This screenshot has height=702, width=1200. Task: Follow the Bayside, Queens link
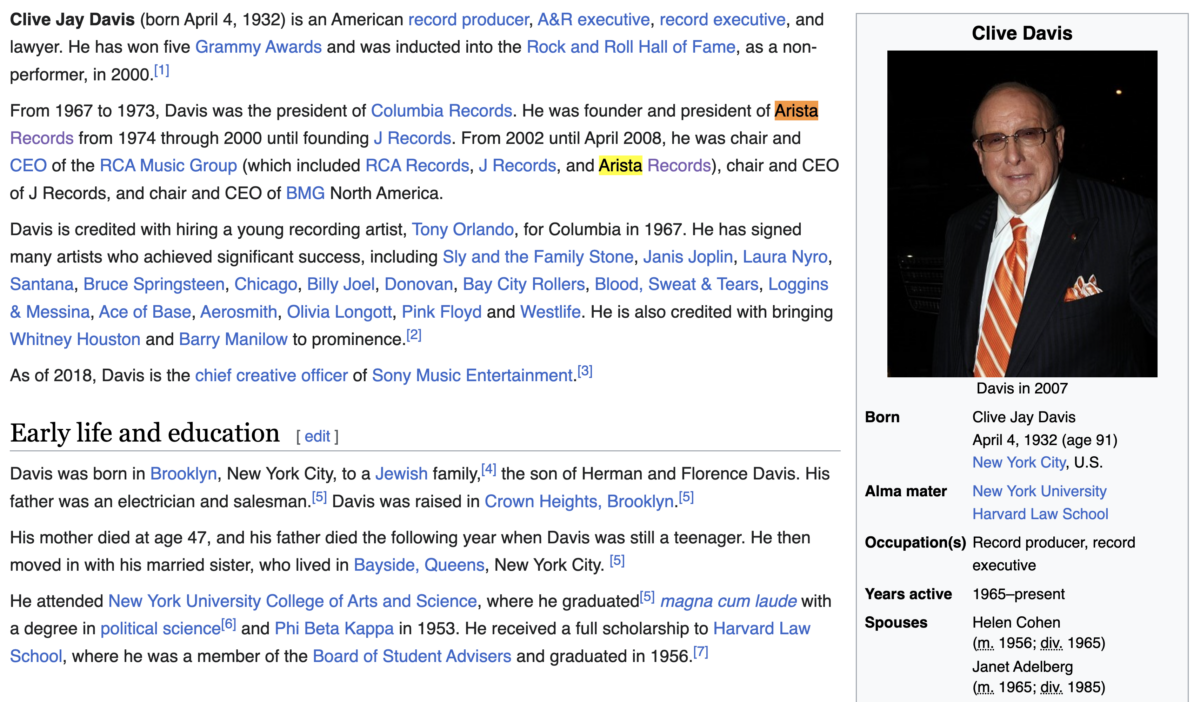(x=420, y=565)
